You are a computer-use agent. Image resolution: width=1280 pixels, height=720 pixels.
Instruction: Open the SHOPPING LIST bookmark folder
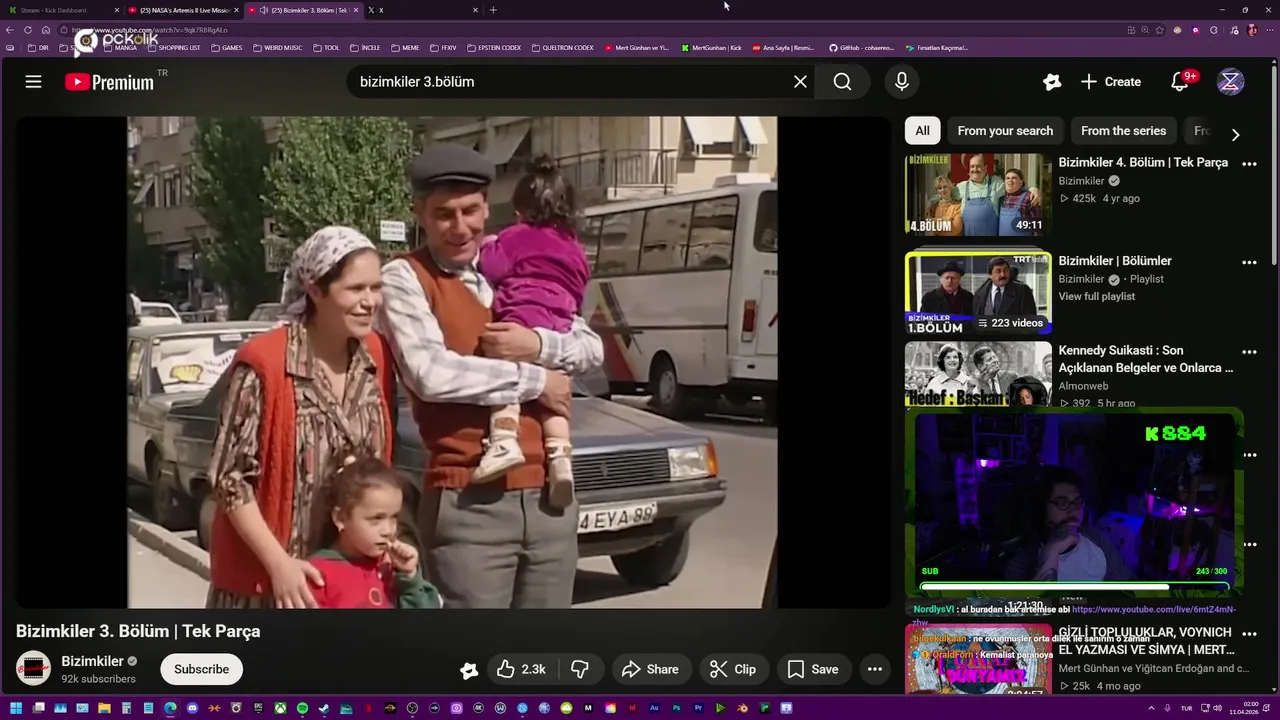coord(174,47)
